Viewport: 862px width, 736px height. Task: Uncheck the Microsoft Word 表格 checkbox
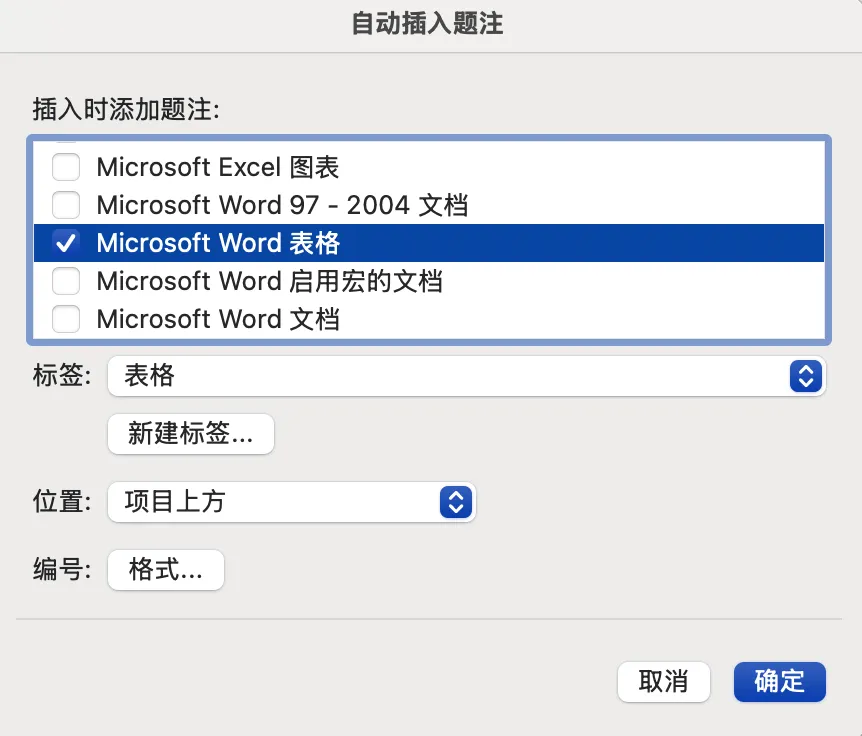click(x=66, y=243)
